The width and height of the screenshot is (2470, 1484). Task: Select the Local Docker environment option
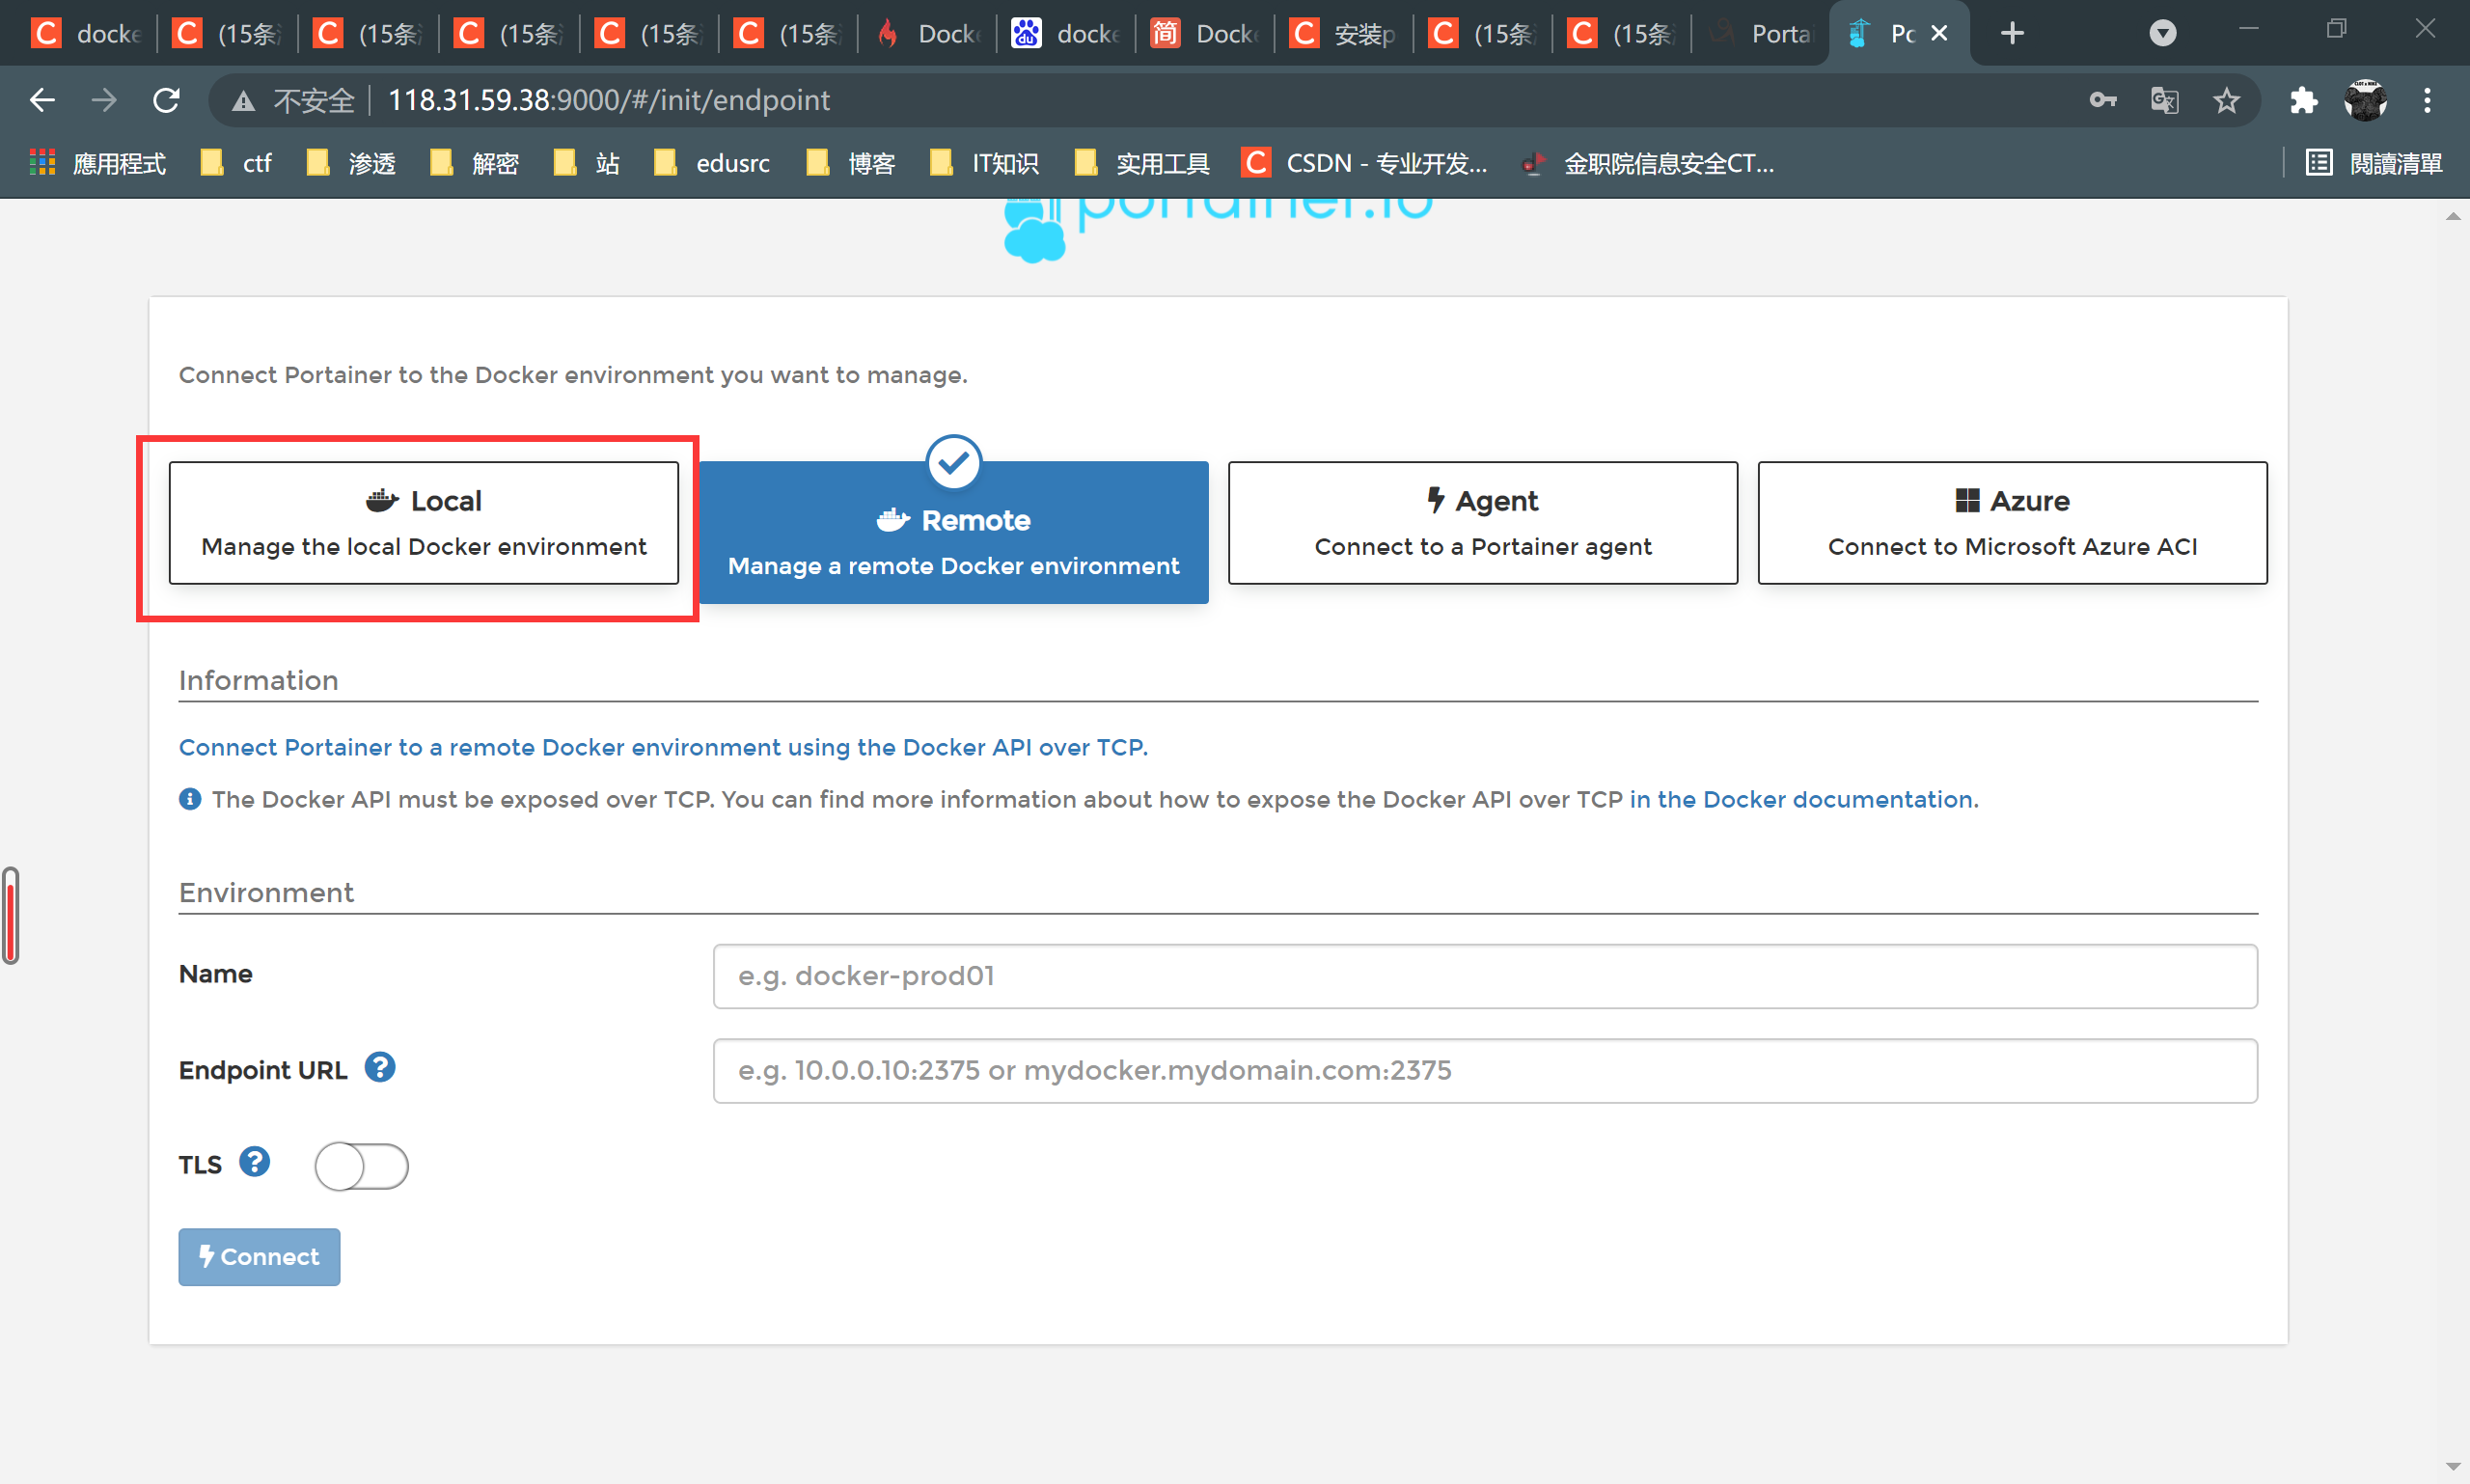coord(423,522)
